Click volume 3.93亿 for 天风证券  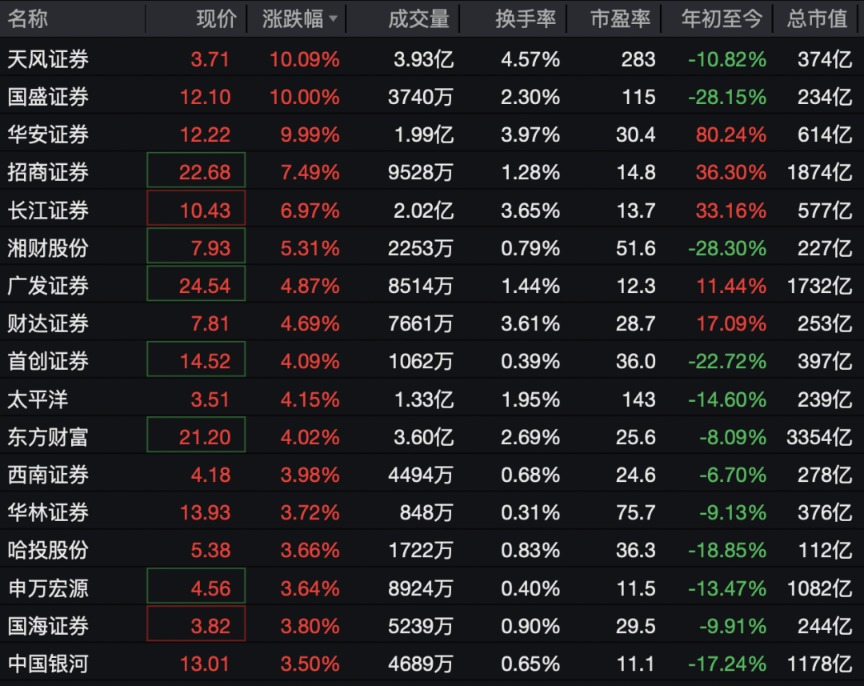tap(423, 60)
